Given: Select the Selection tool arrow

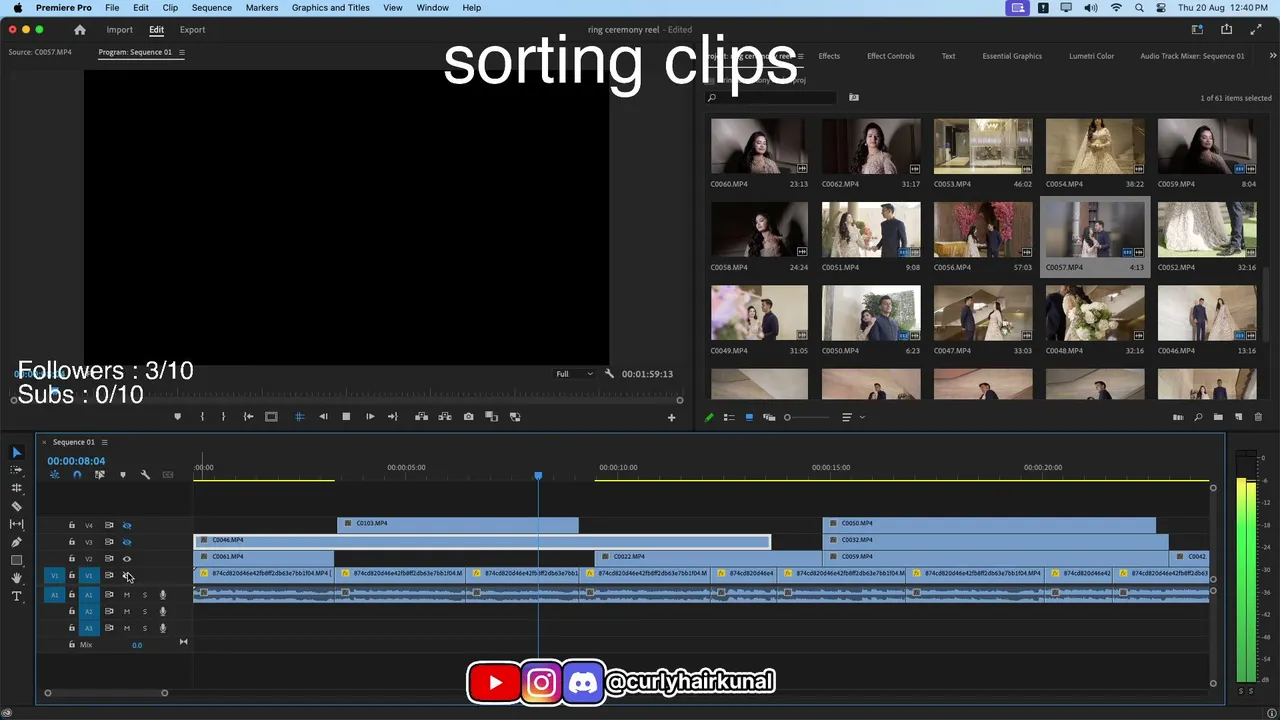Looking at the screenshot, I should 16,452.
